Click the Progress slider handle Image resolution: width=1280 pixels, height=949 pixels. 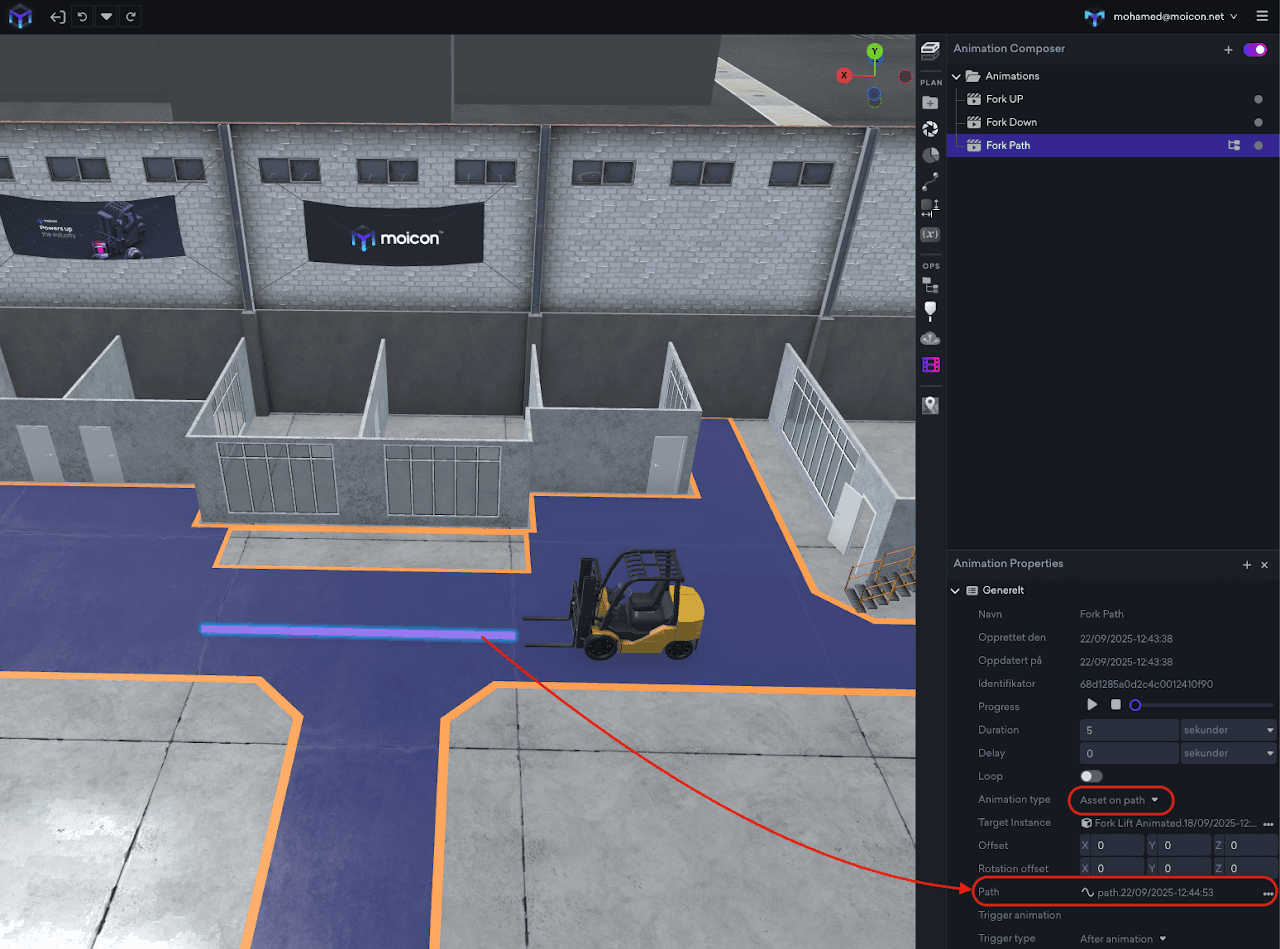click(1135, 705)
